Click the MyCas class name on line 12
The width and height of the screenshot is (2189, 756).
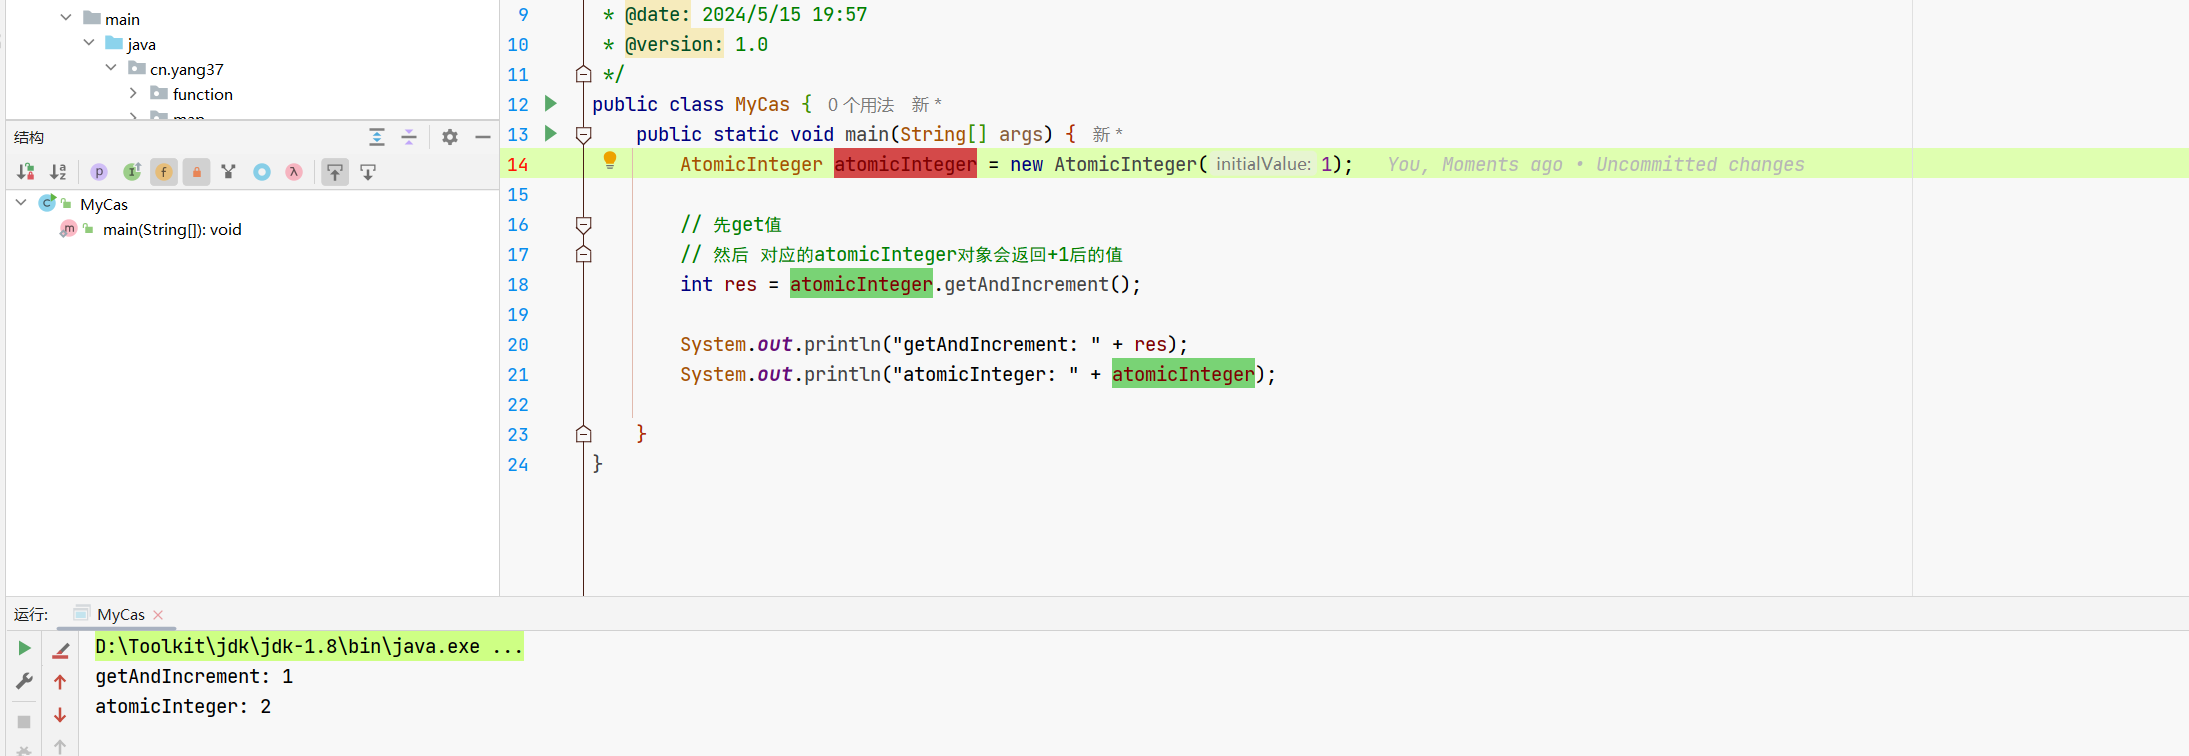tap(762, 104)
